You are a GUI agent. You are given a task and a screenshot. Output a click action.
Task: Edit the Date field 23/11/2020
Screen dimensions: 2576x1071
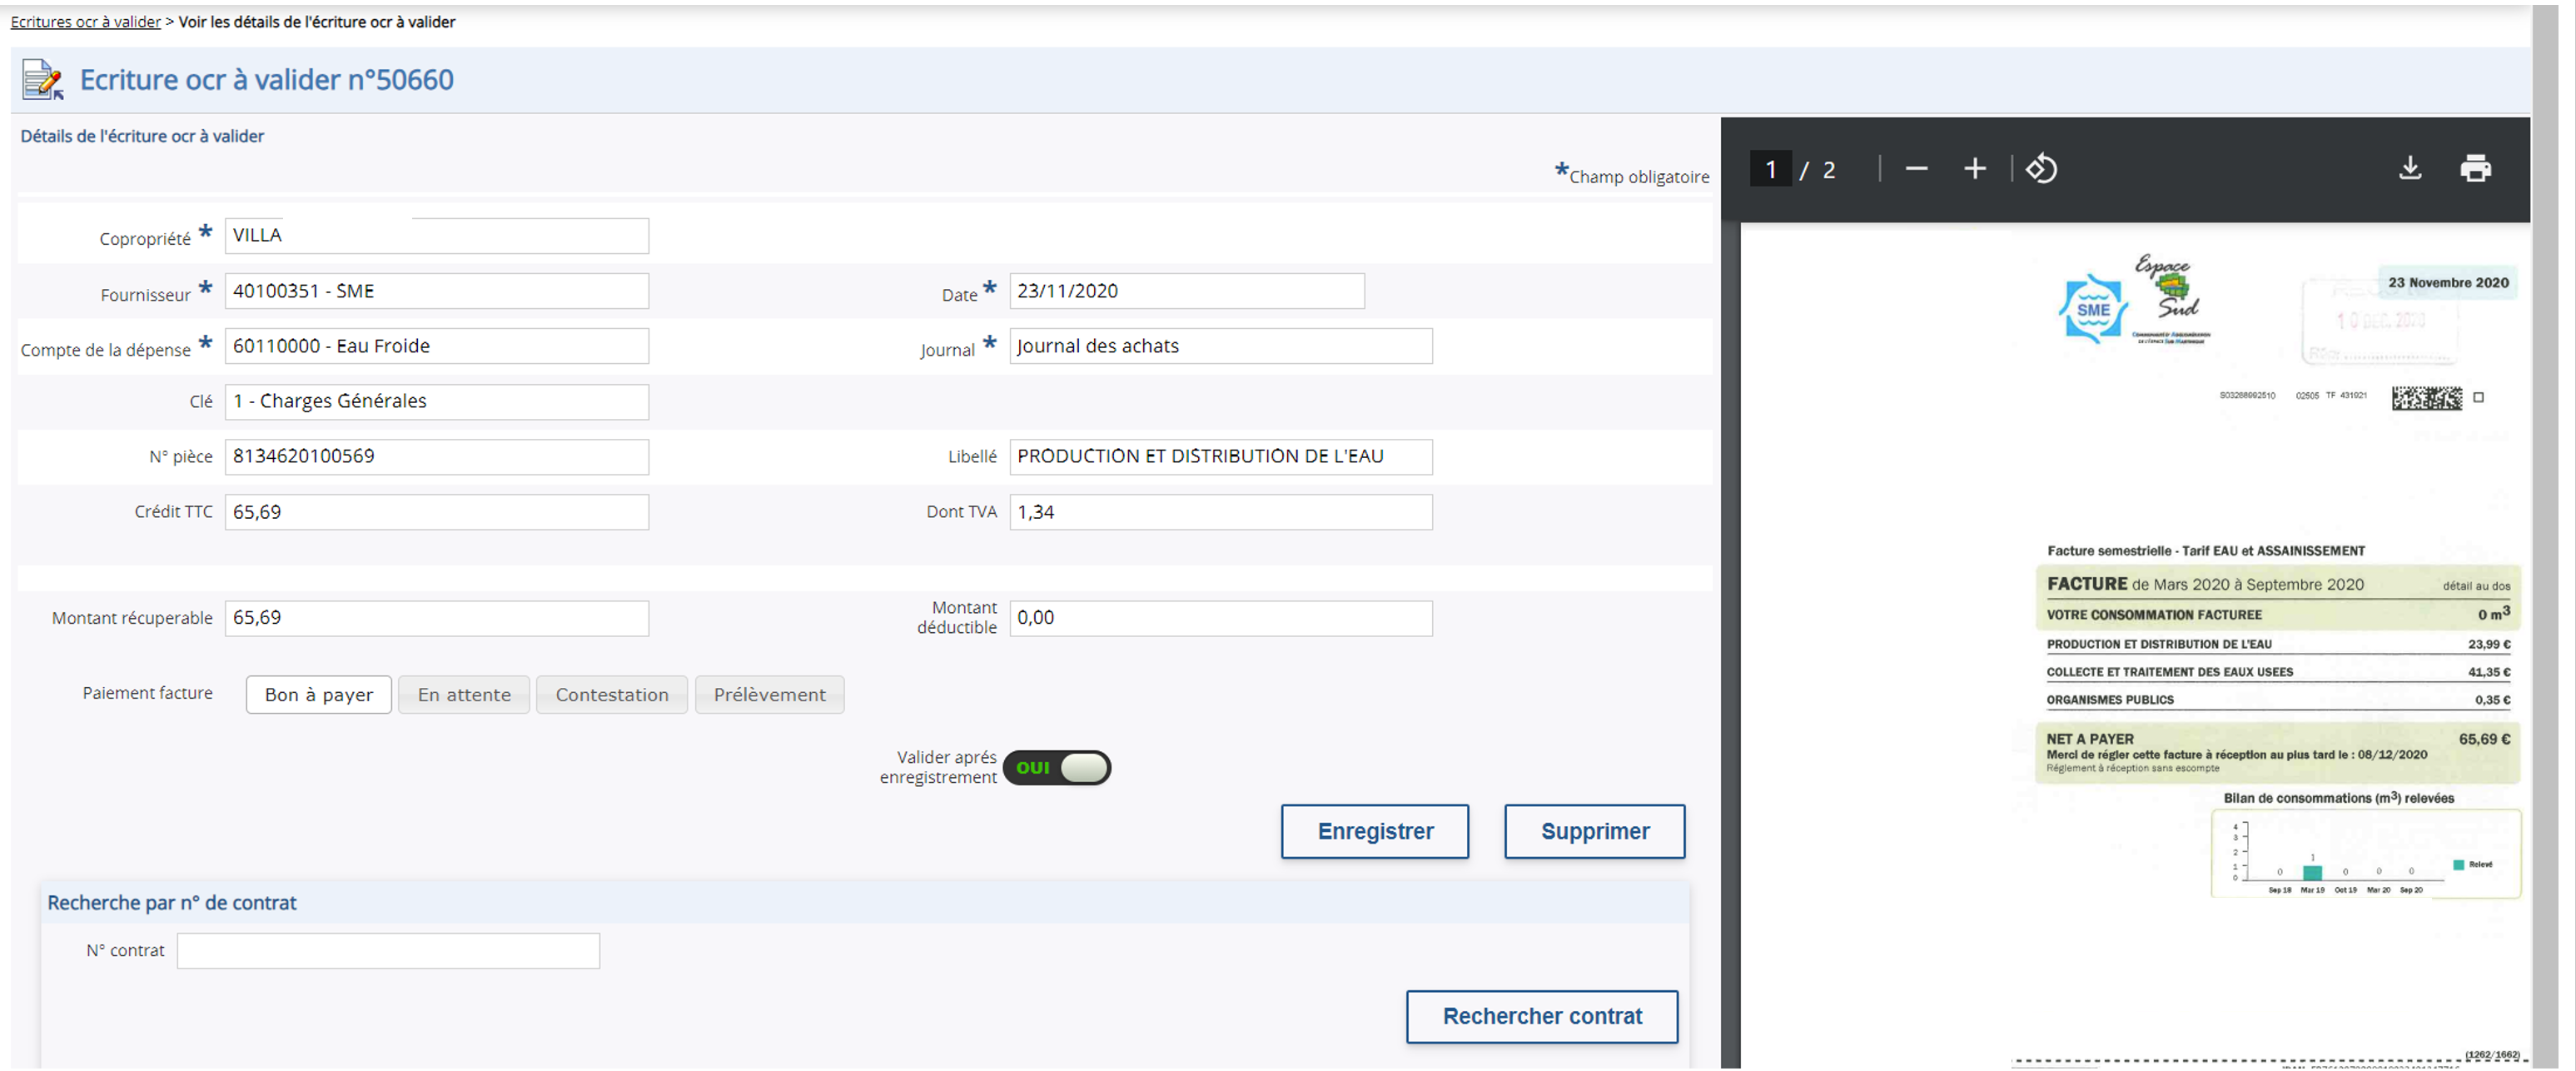1187,291
